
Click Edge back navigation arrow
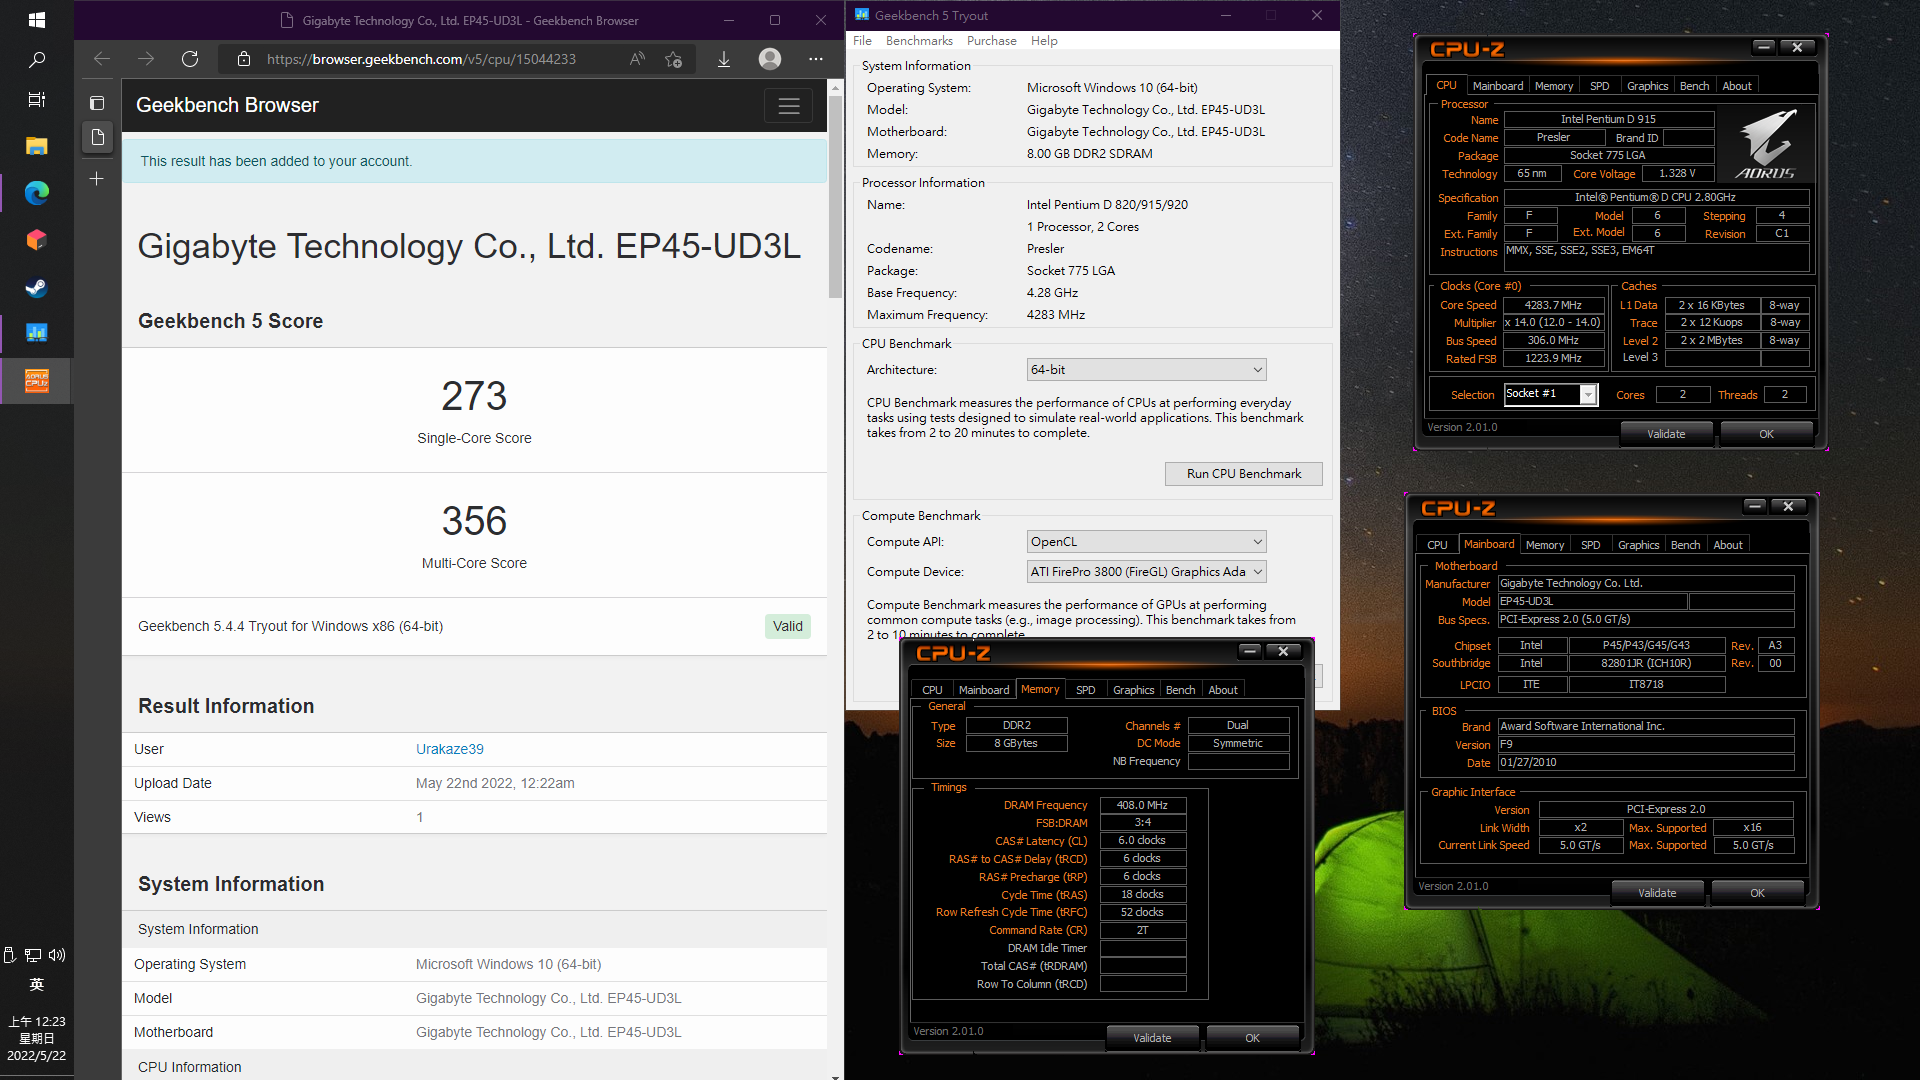pyautogui.click(x=101, y=59)
